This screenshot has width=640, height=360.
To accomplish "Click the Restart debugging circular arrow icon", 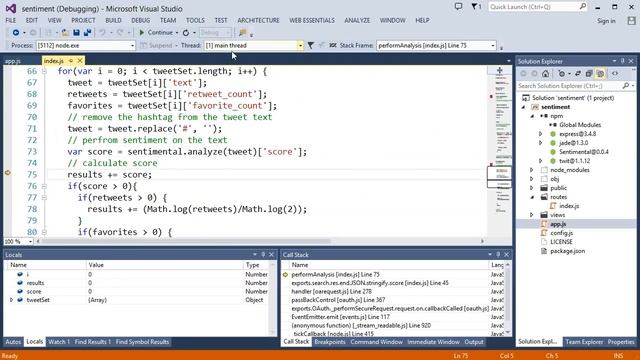I will pyautogui.click(x=186, y=33).
